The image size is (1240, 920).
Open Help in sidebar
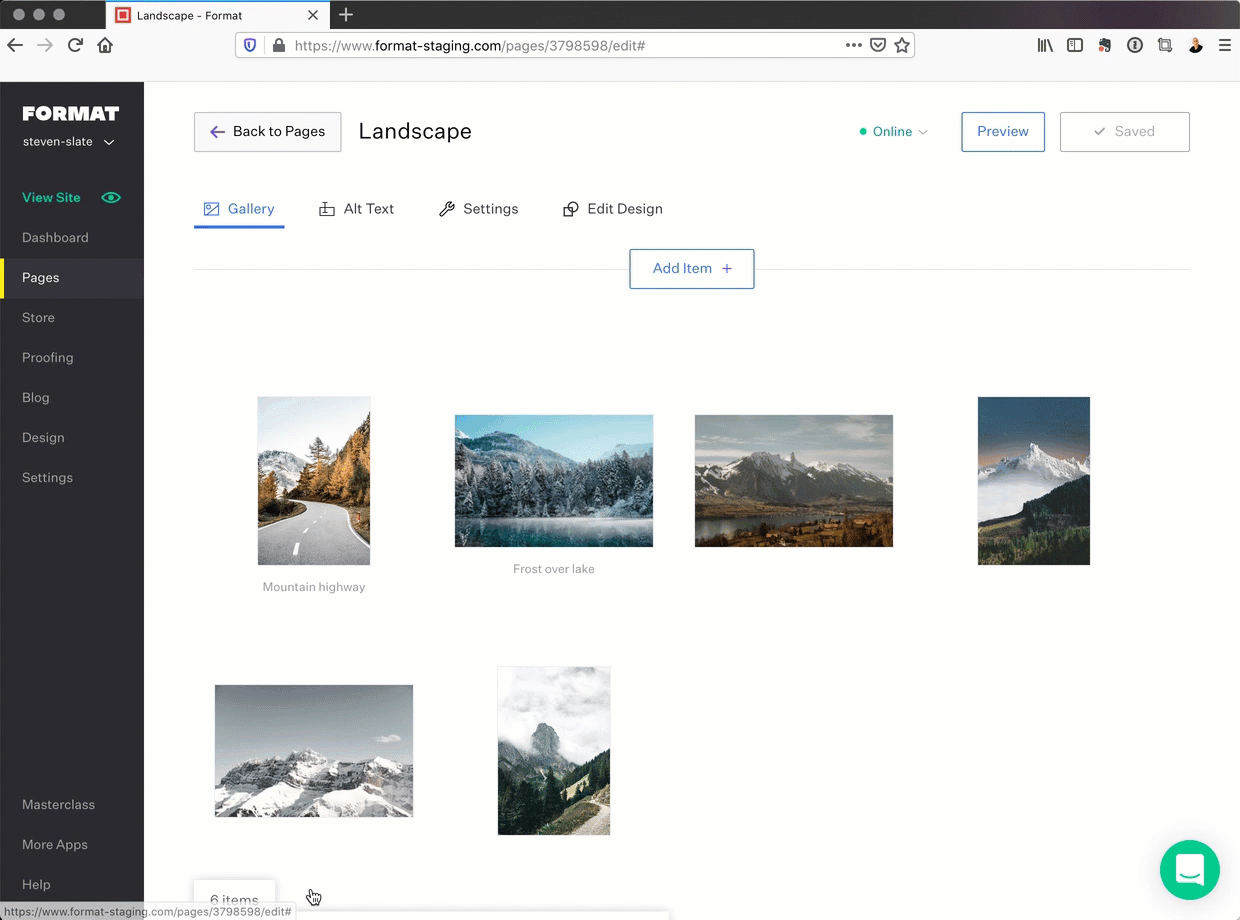[36, 884]
